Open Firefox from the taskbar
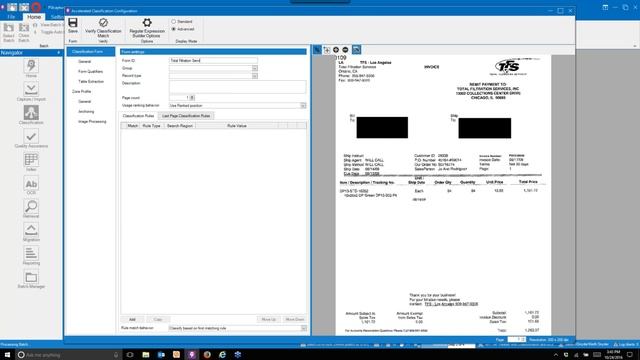This screenshot has height=360, width=640. point(207,355)
